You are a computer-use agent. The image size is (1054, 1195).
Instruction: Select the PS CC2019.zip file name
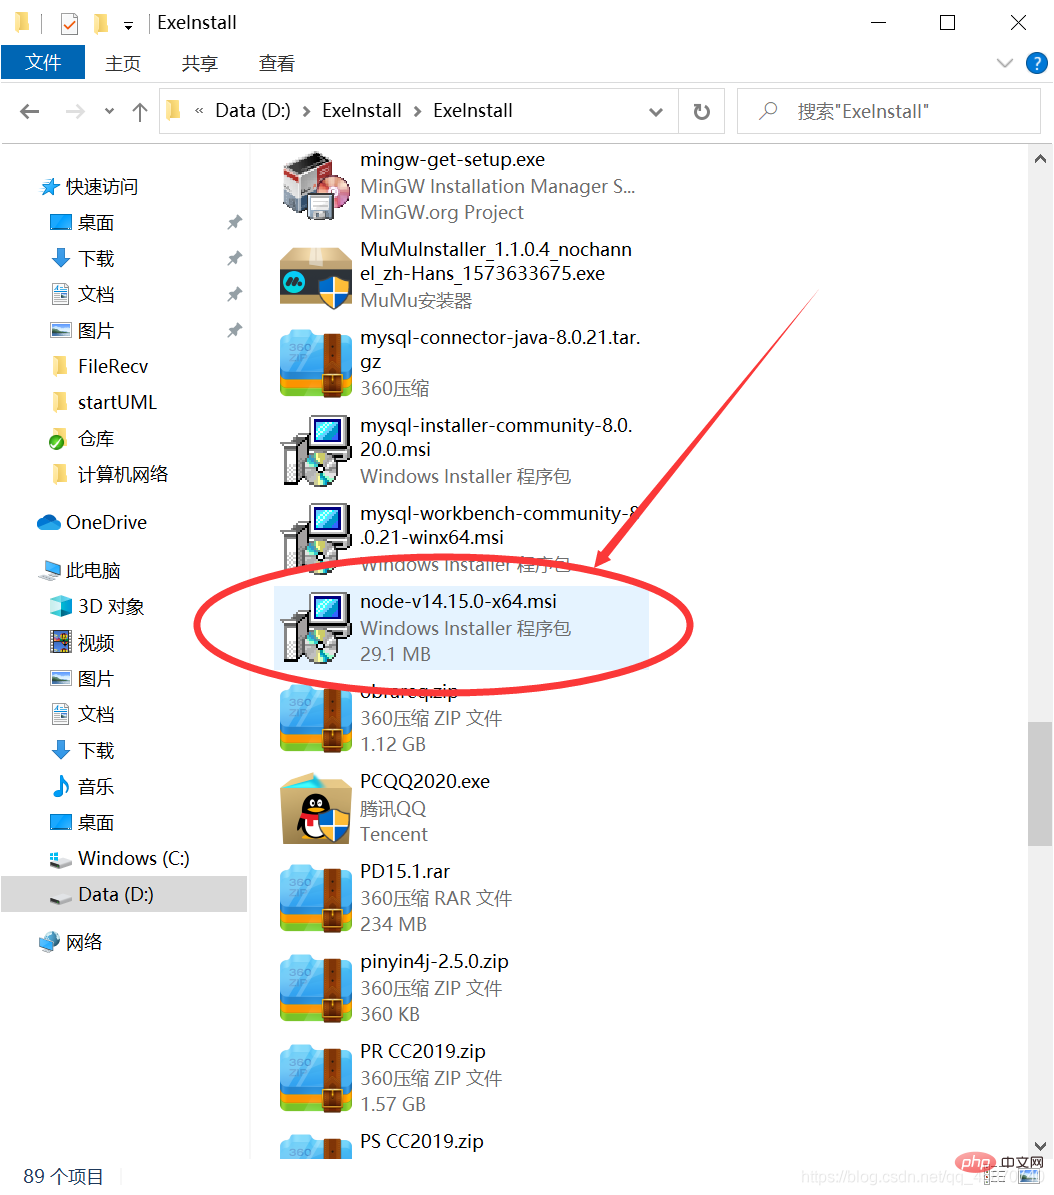[x=421, y=1141]
